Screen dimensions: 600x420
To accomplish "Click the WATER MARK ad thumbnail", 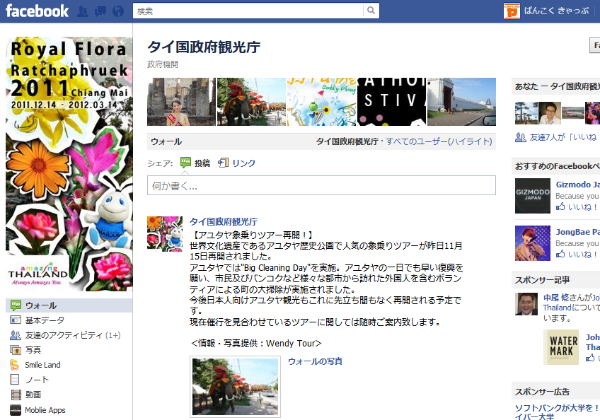I will (561, 347).
